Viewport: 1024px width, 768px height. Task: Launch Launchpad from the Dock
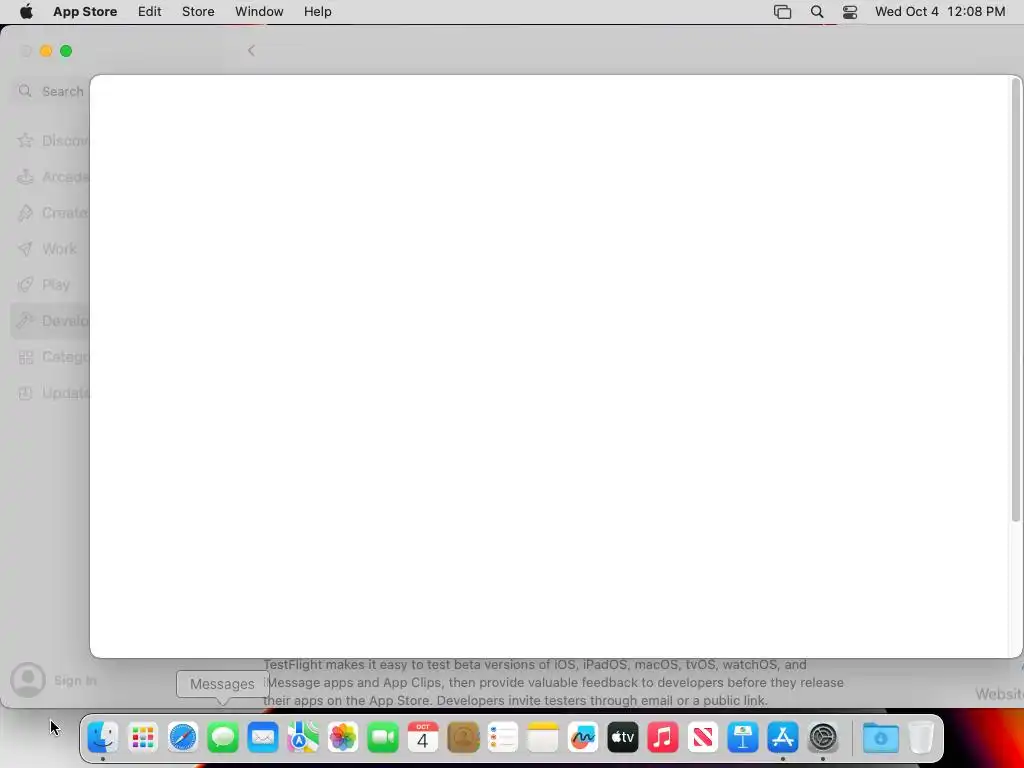pos(142,738)
